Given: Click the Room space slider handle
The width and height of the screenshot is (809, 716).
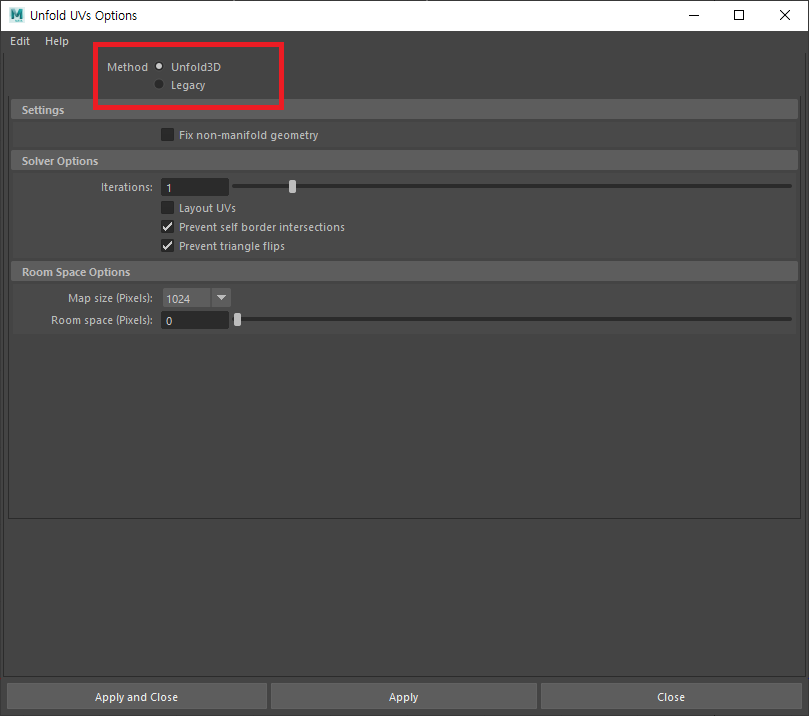Looking at the screenshot, I should coord(237,320).
